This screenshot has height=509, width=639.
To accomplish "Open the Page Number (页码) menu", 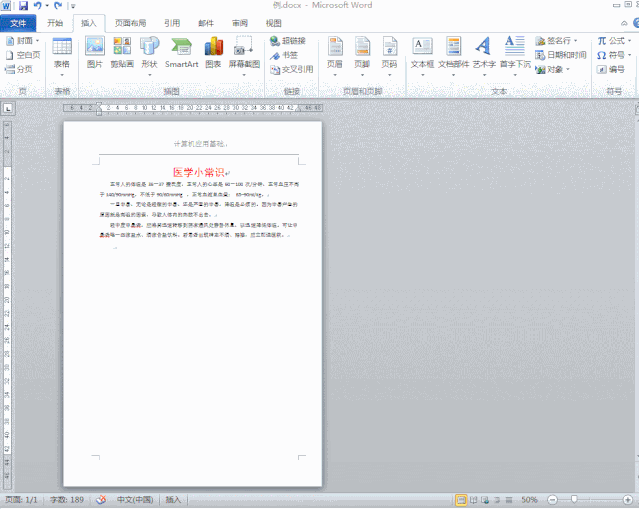I will (389, 57).
